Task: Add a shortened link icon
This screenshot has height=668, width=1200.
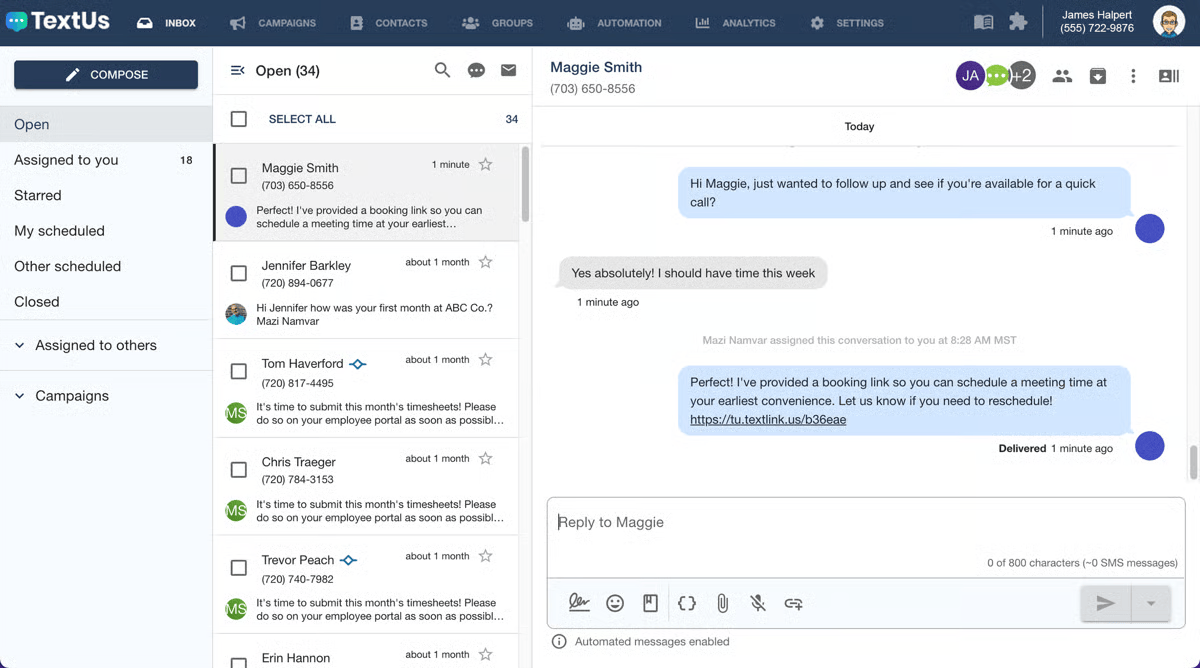Action: coord(793,603)
